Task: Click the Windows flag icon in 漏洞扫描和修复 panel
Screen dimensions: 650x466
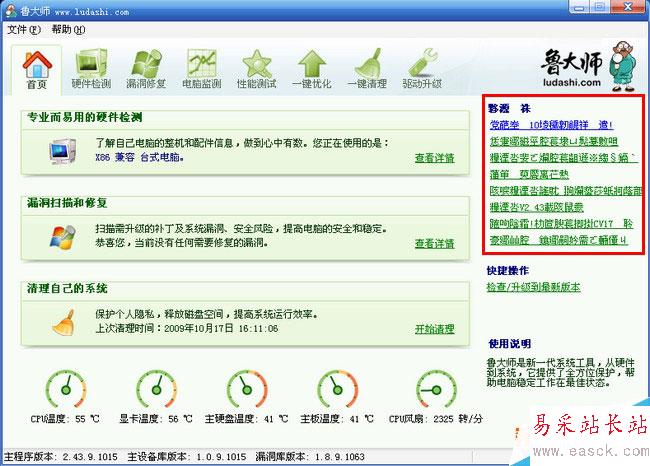Action: coord(63,237)
